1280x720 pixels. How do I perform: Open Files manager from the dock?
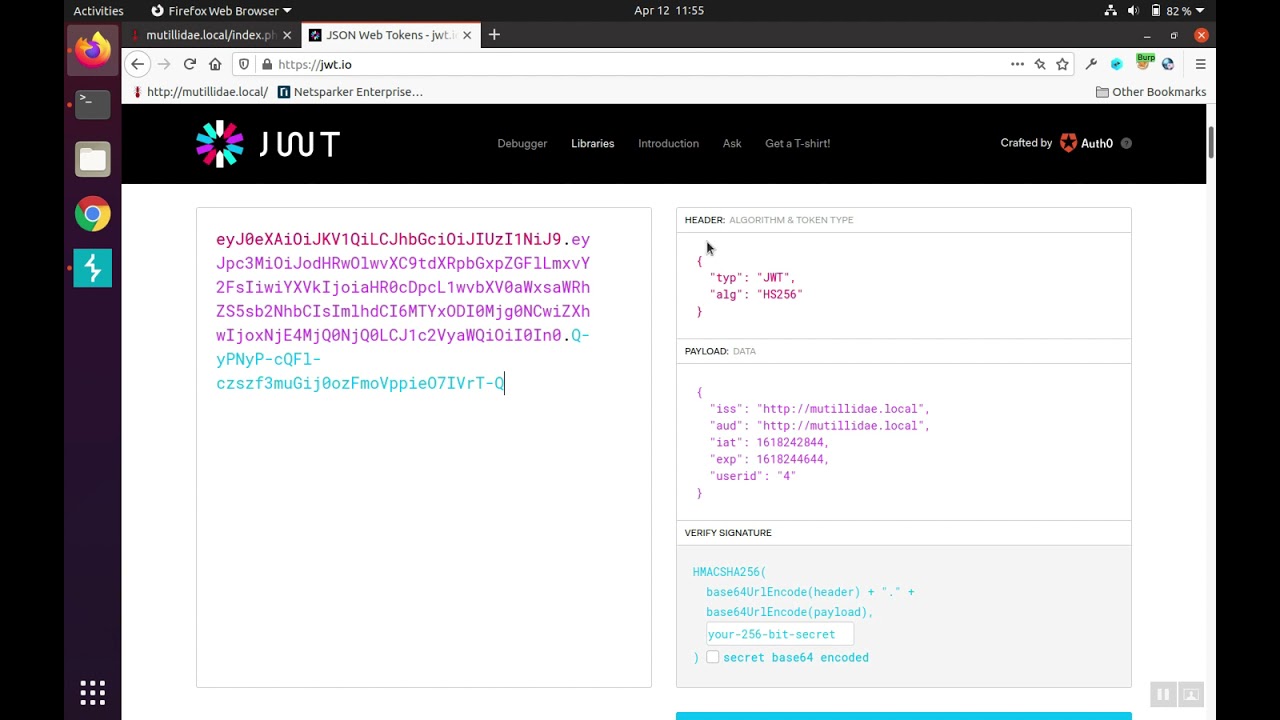coord(93,158)
